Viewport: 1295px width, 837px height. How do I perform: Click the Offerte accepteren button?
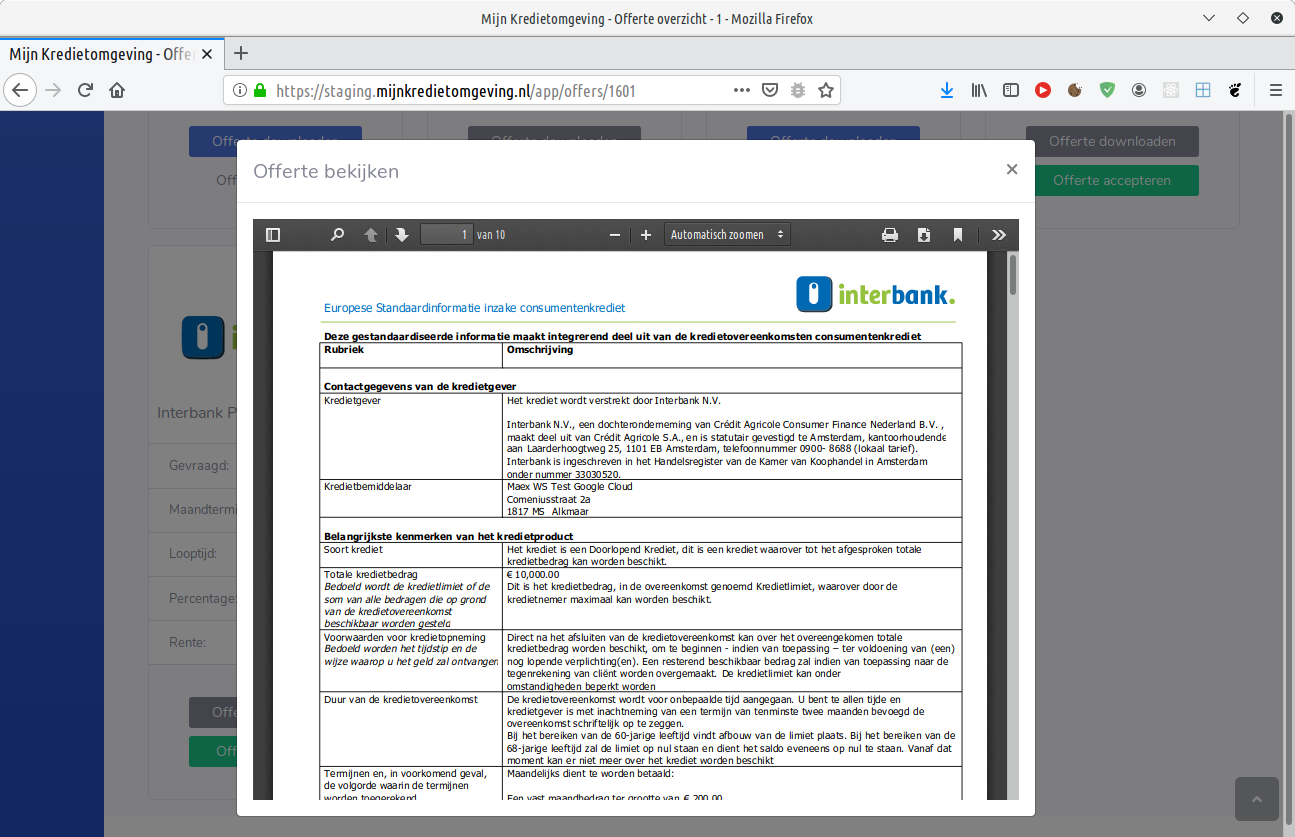coord(1111,181)
